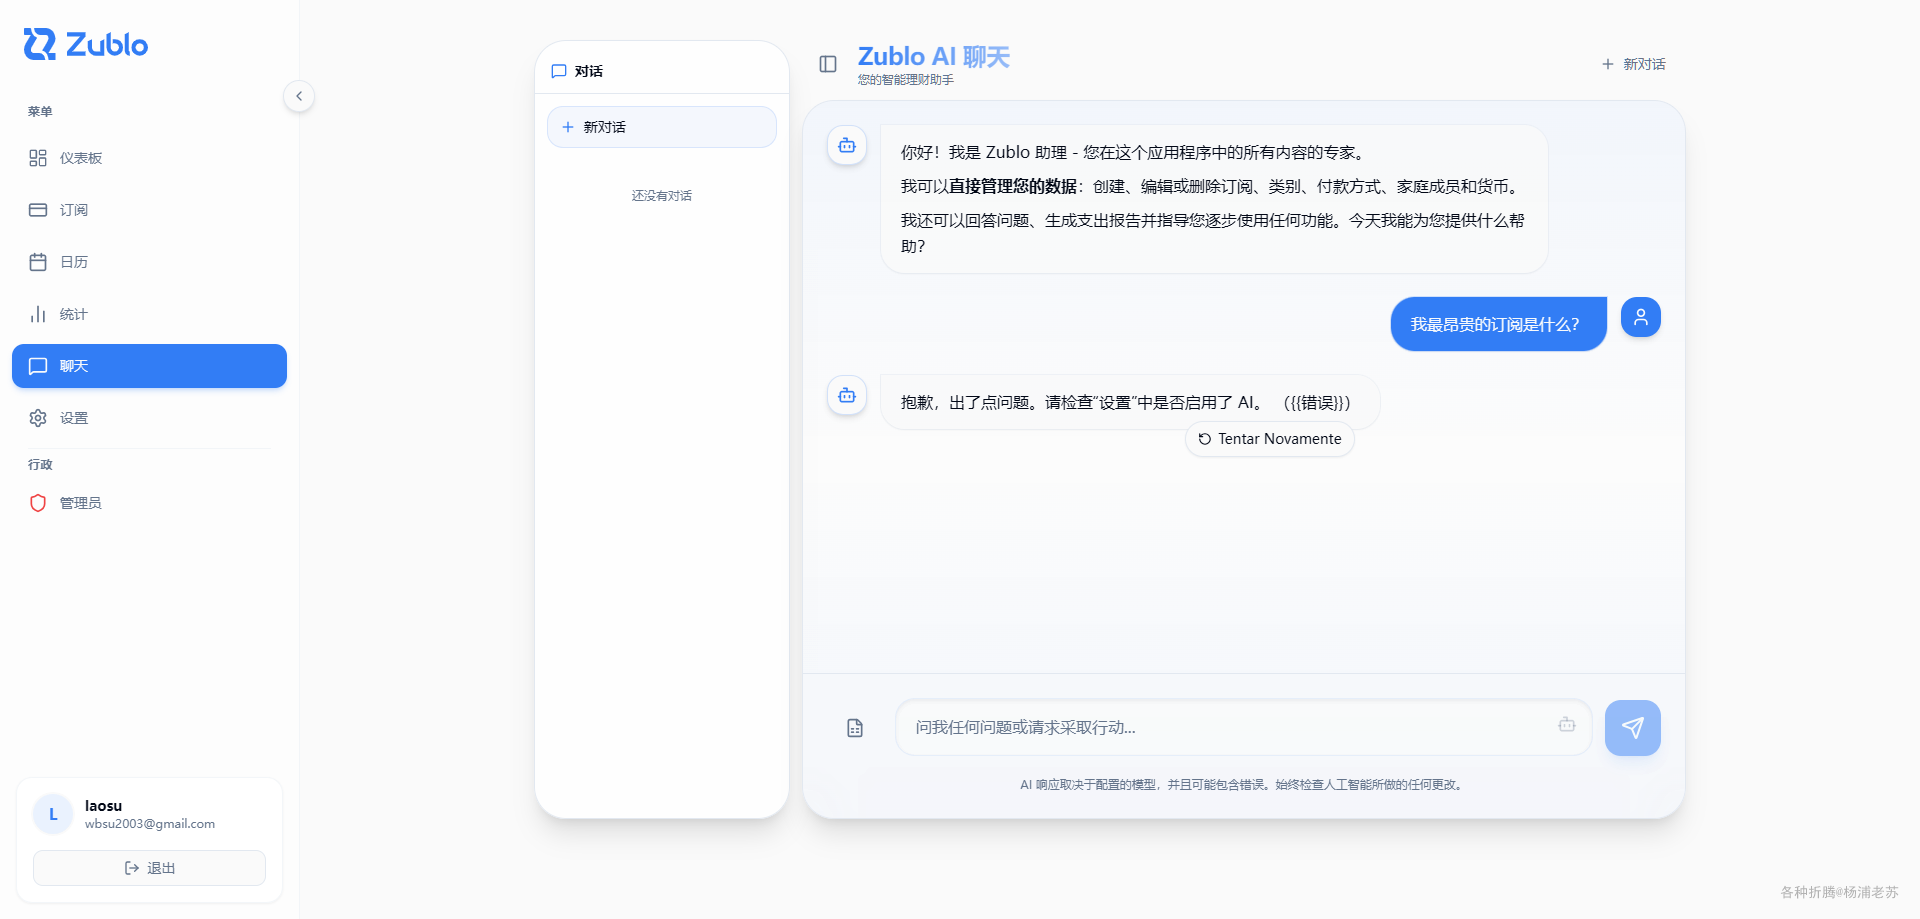Screen dimensions: 1920x919
Task: Click the Zublo AI 聊天 heading
Action: [934, 57]
